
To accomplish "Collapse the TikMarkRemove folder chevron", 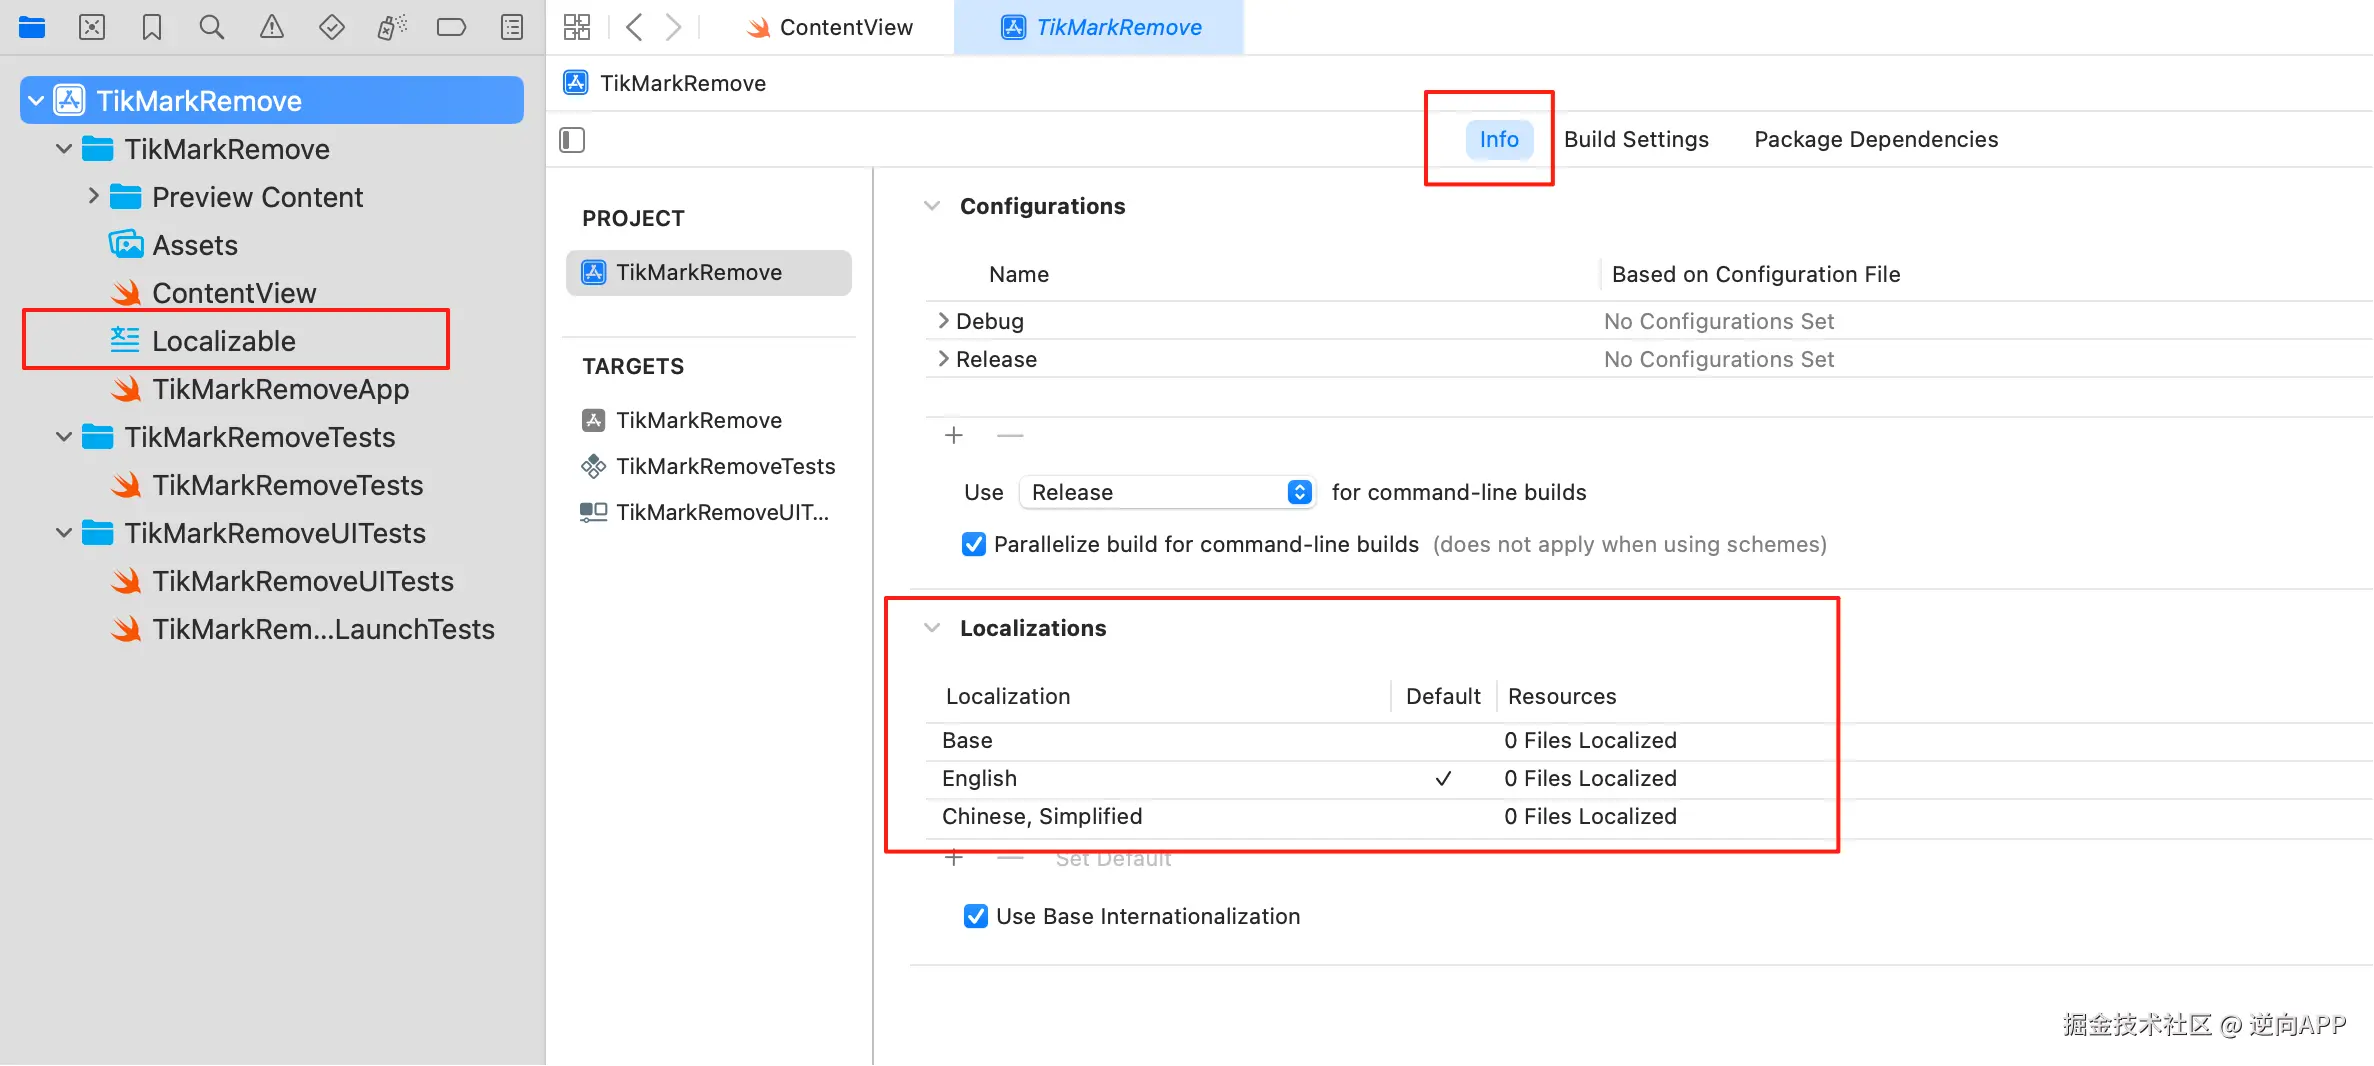I will click(64, 149).
